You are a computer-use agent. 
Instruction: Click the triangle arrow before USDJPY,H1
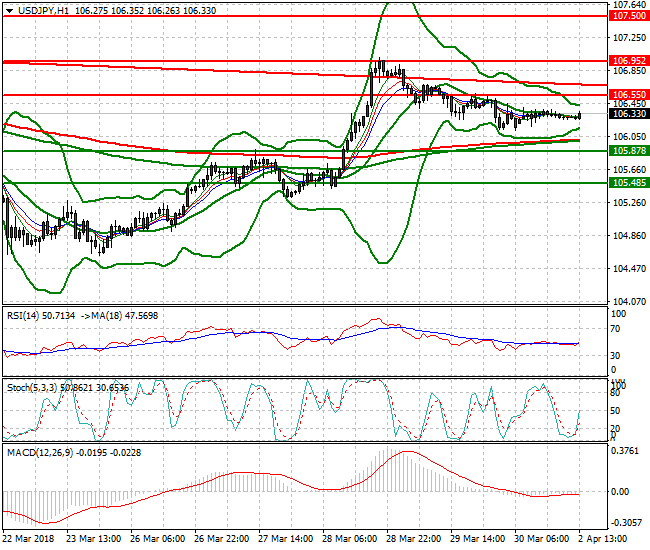point(8,10)
